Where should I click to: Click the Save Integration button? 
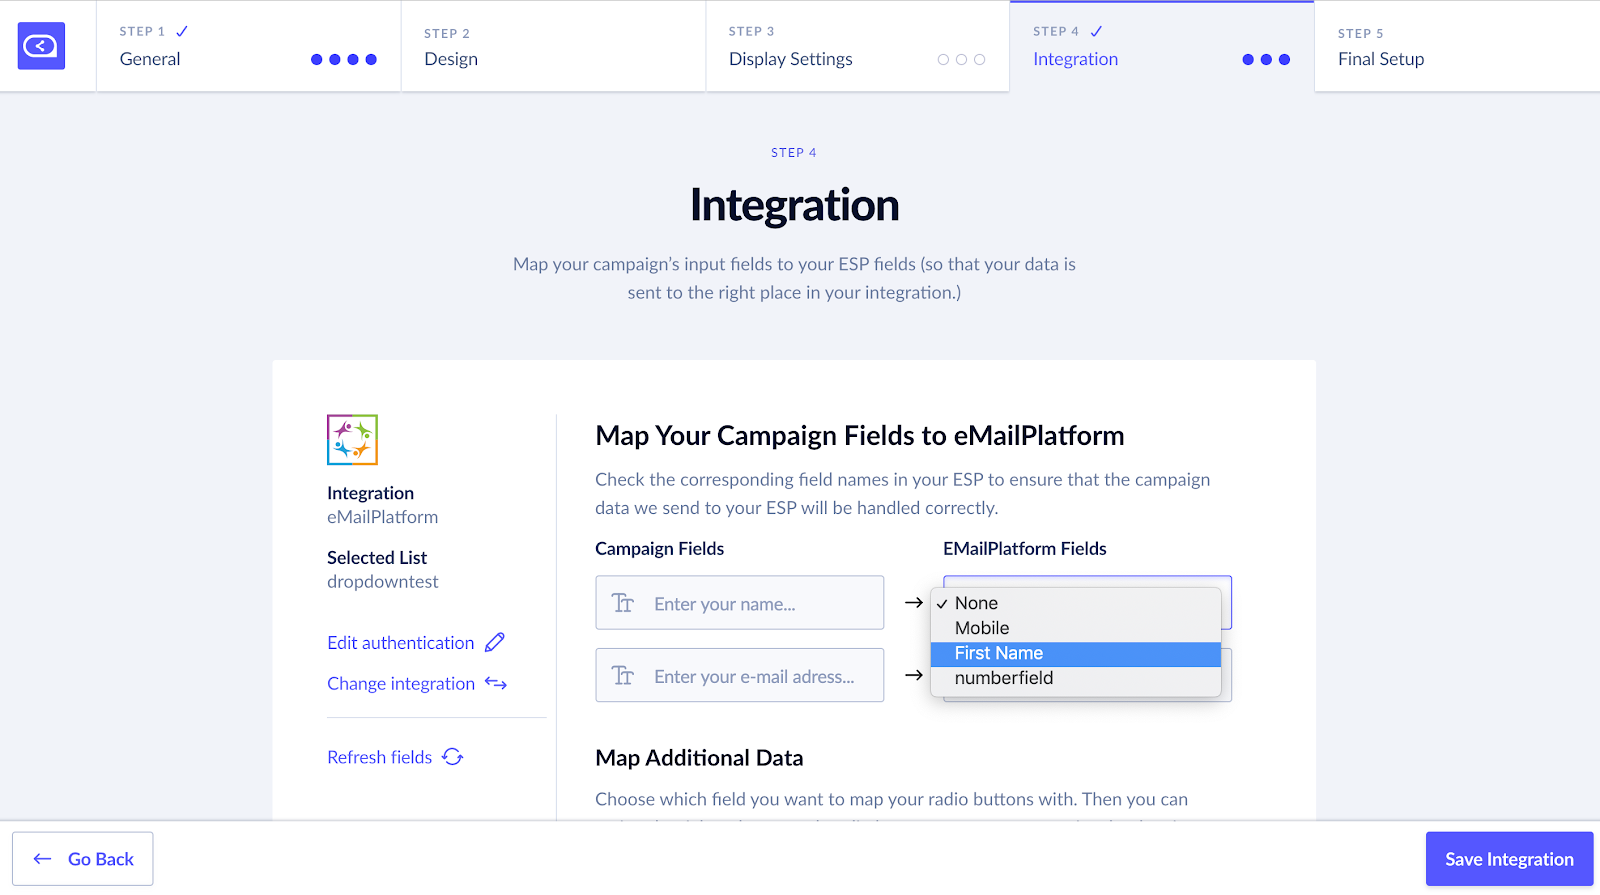tap(1509, 859)
